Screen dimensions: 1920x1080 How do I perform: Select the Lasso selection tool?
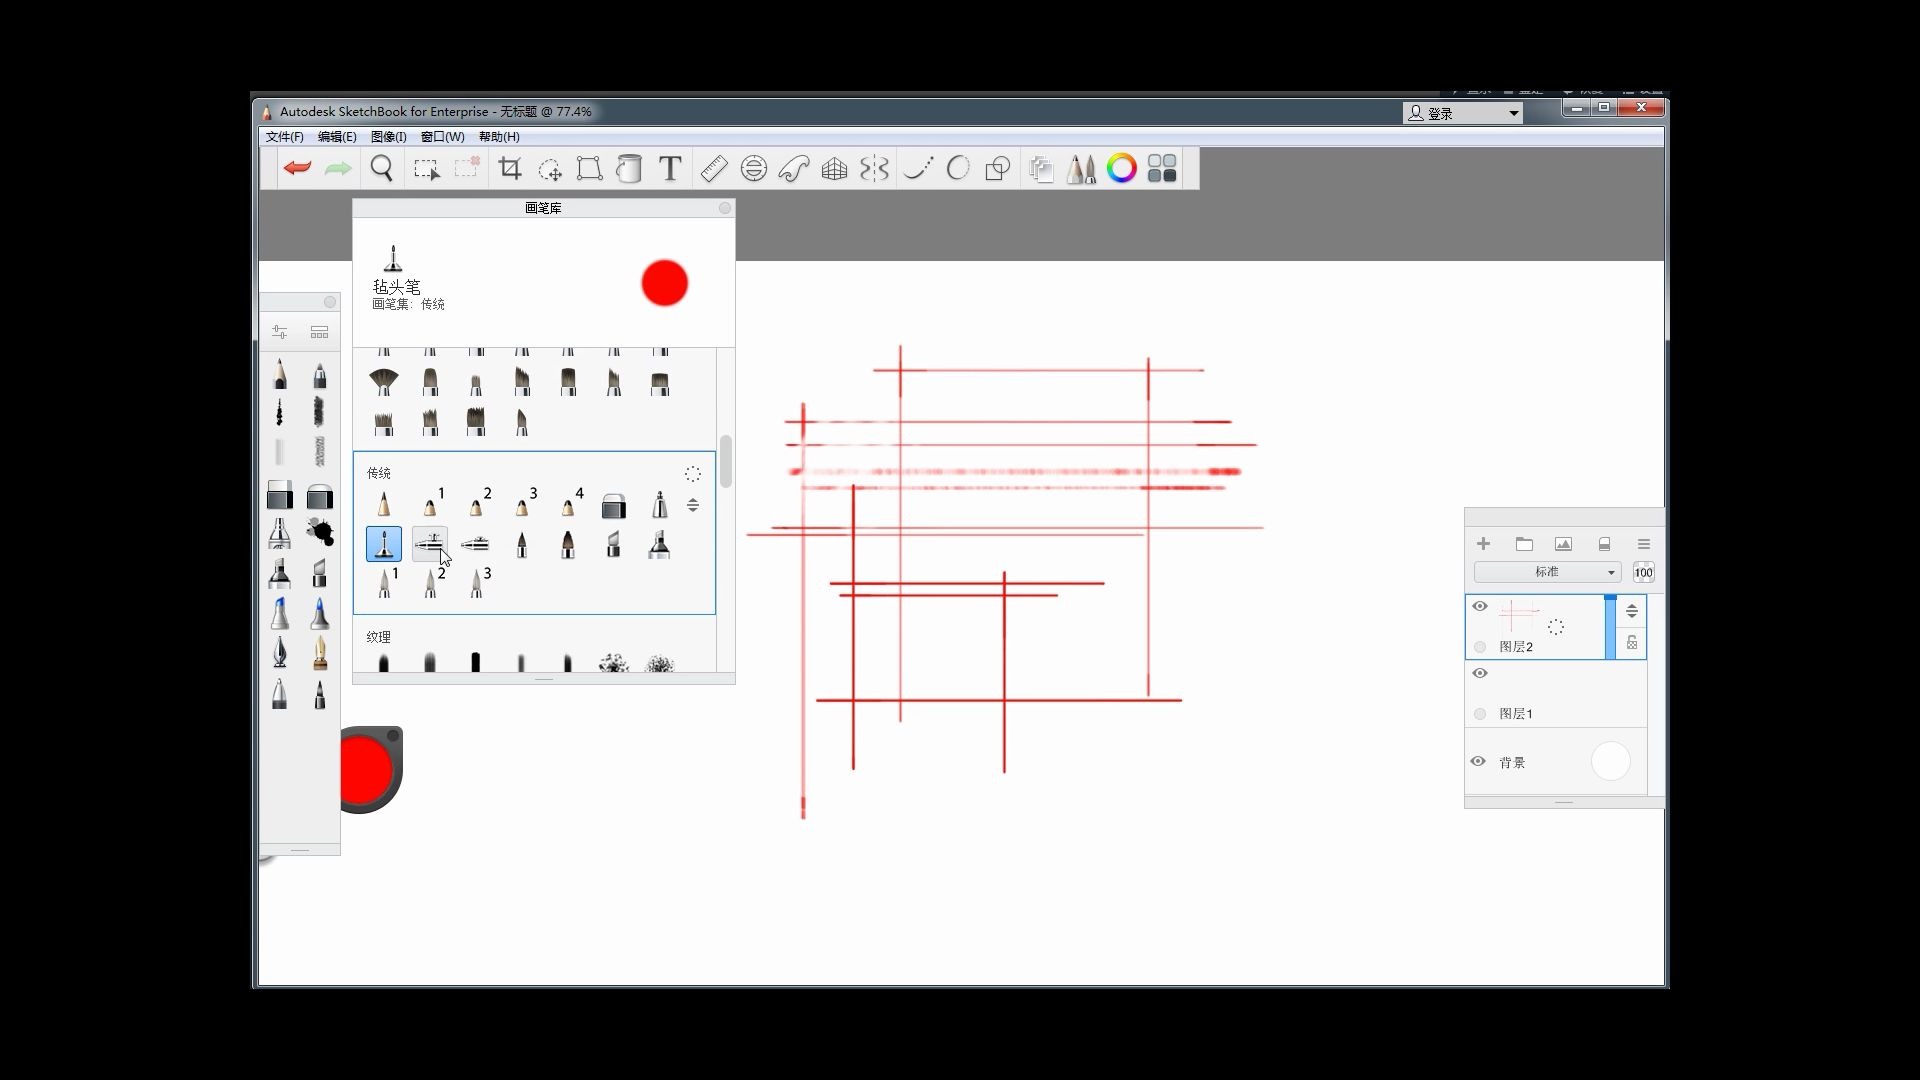(x=549, y=168)
